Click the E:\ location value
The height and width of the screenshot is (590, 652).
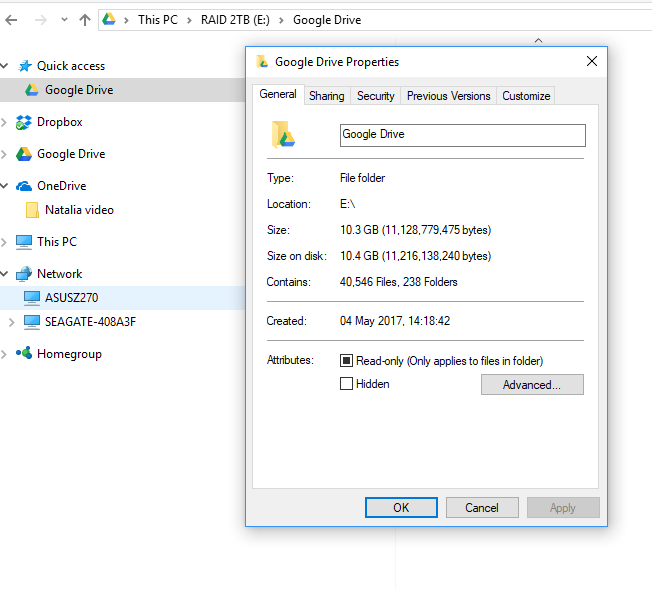(x=347, y=204)
